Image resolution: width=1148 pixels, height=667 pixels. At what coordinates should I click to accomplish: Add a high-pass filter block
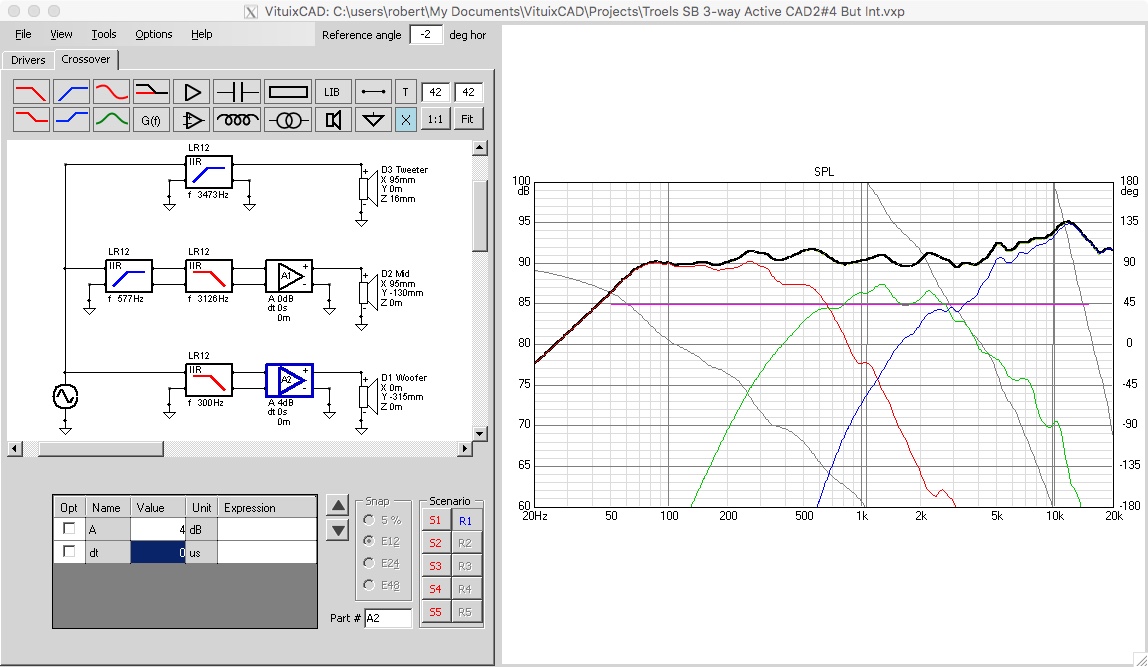coord(72,92)
